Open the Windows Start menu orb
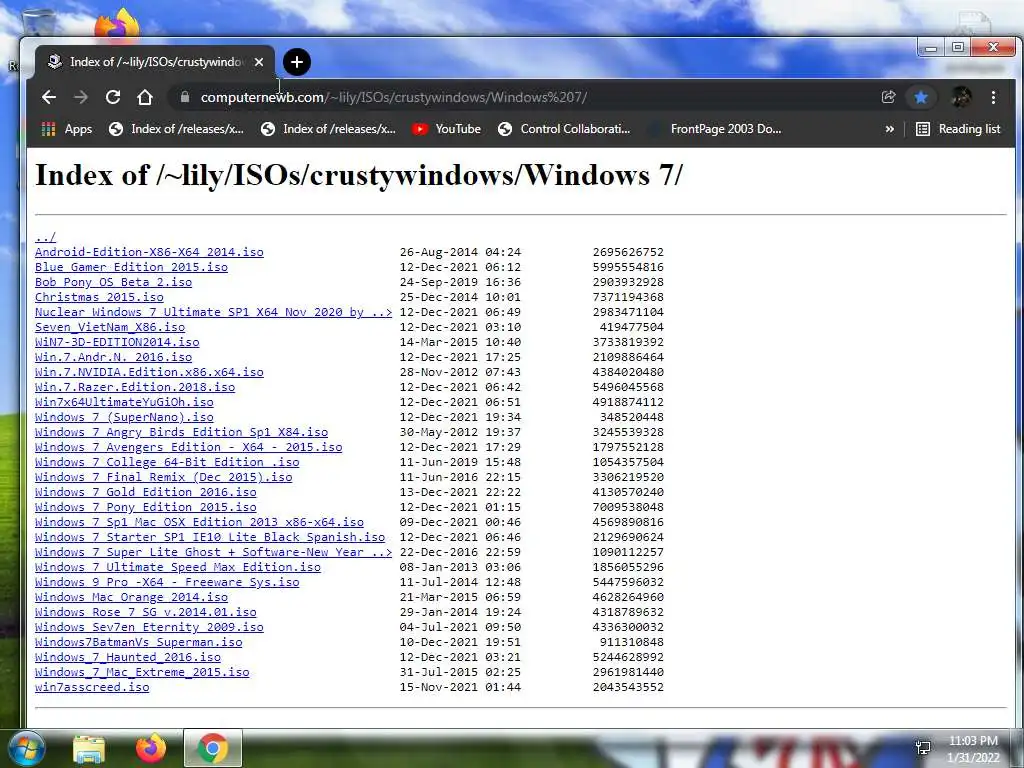This screenshot has width=1024, height=768. point(26,748)
